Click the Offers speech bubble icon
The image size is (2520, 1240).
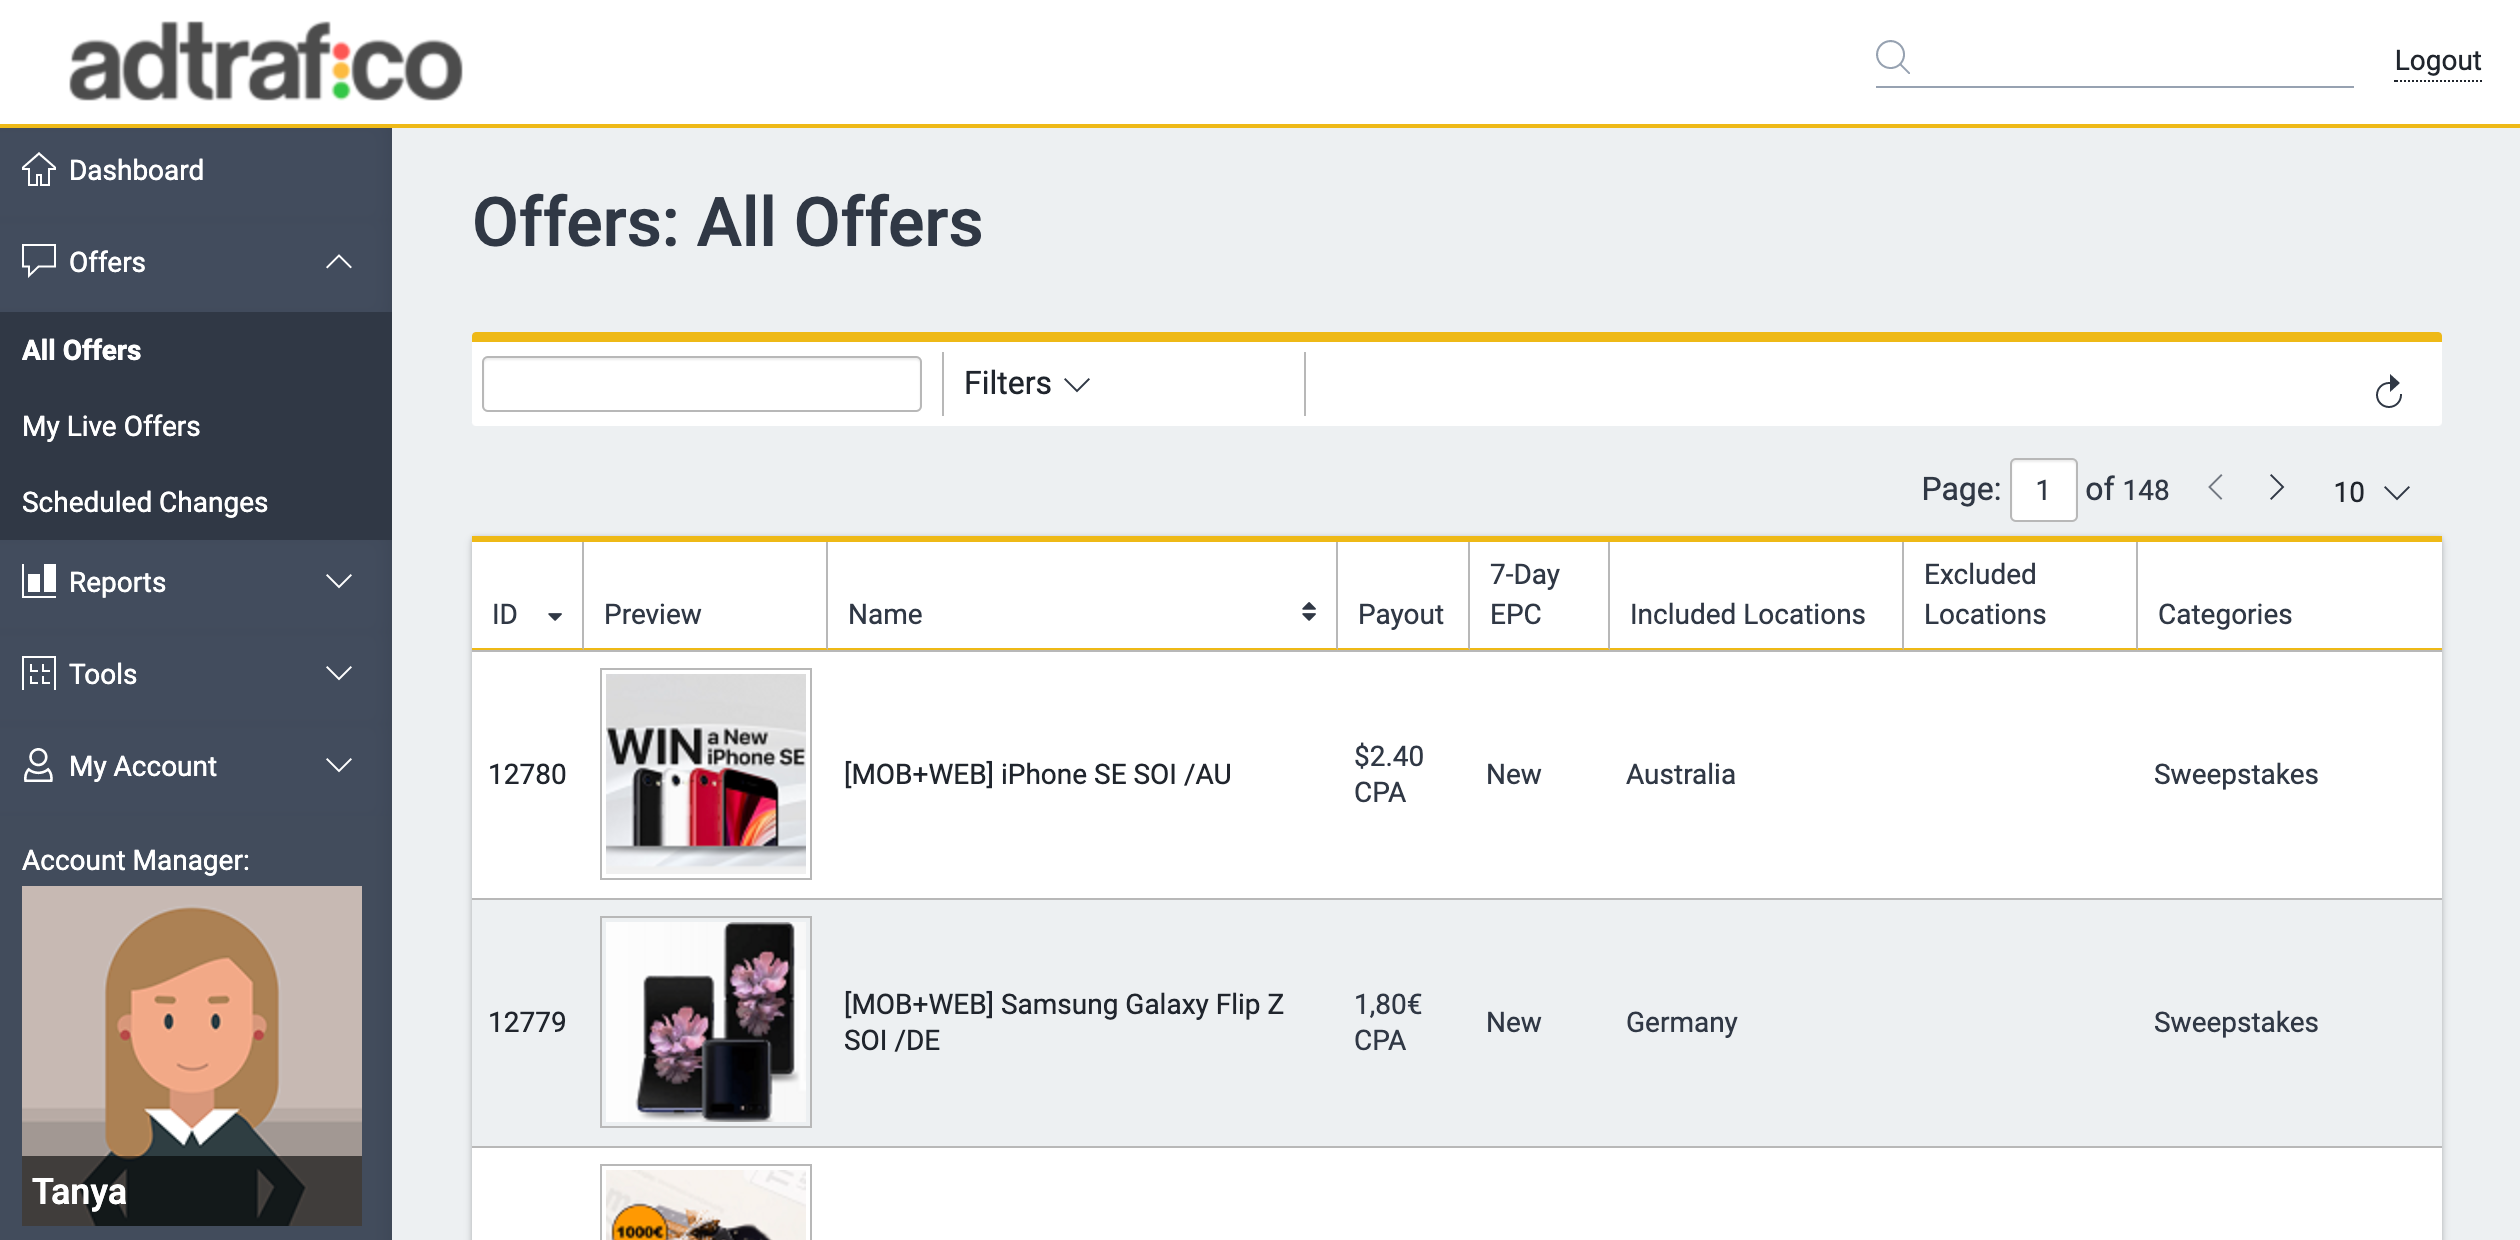coord(39,261)
